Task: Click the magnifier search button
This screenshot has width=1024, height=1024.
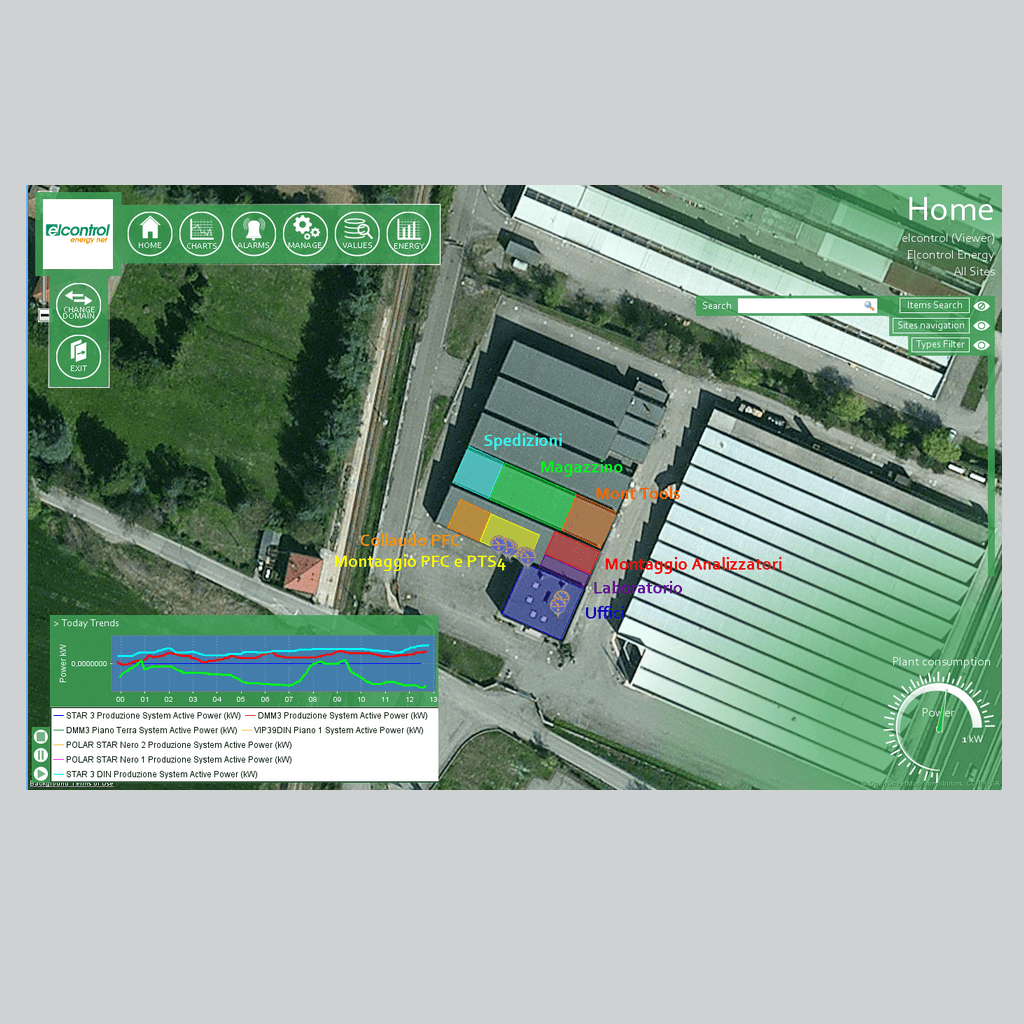Action: pos(869,306)
